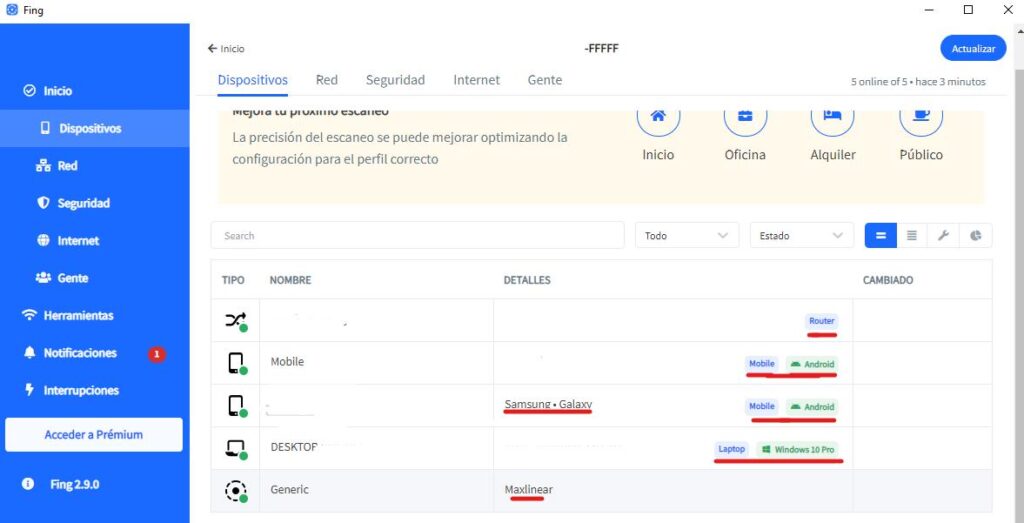Screen dimensions: 1024x523
Task: Click the Android tag in Samsung Galaxy row
Action: pyautogui.click(x=812, y=406)
